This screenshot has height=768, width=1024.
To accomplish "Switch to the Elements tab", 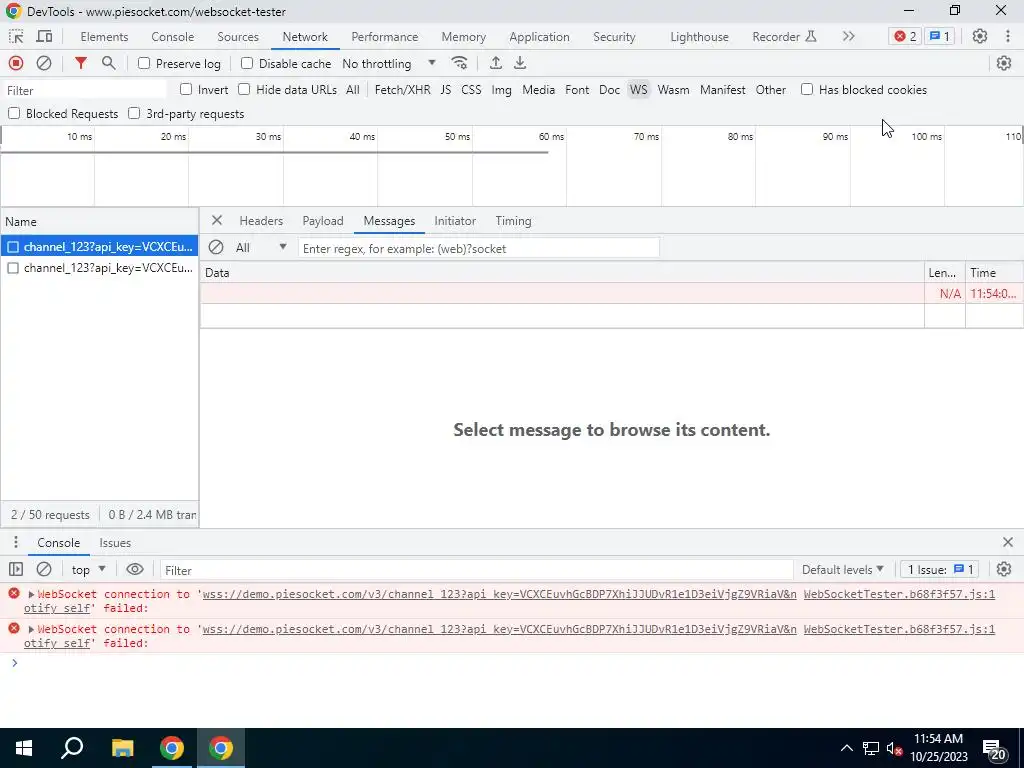I will [104, 37].
